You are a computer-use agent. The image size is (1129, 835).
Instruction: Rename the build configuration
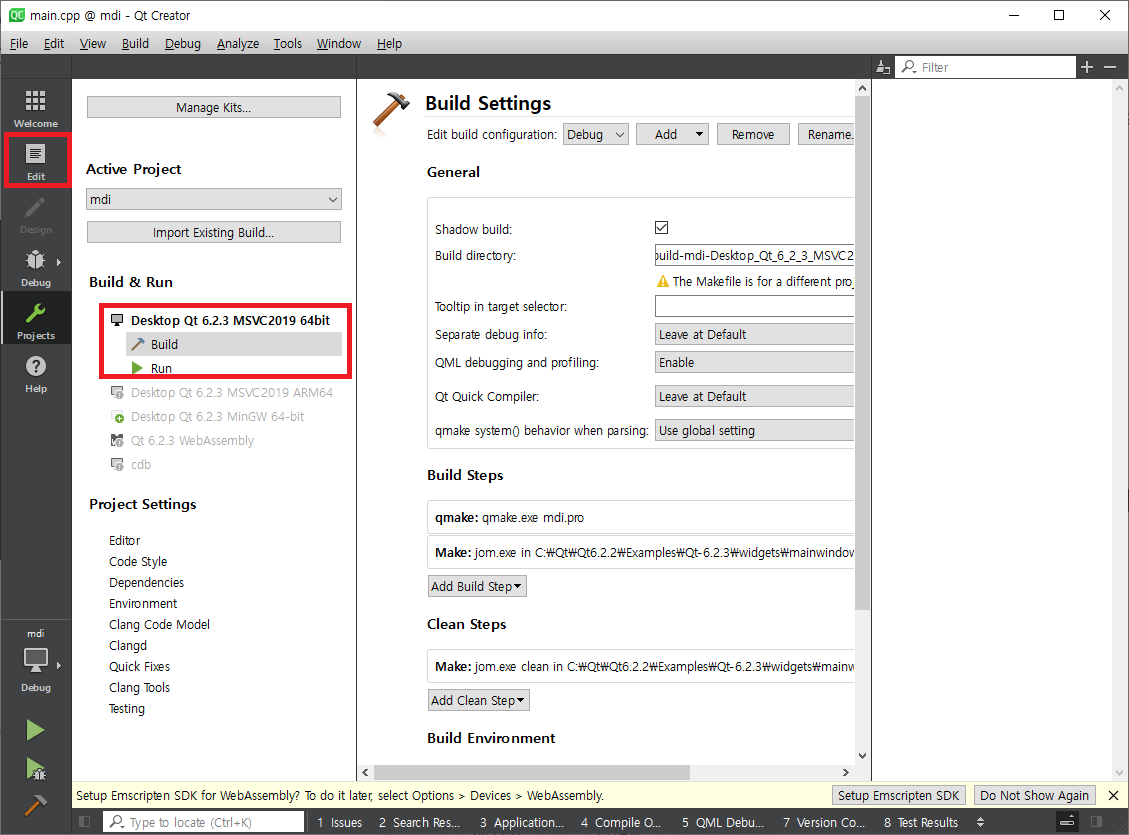[x=826, y=135]
